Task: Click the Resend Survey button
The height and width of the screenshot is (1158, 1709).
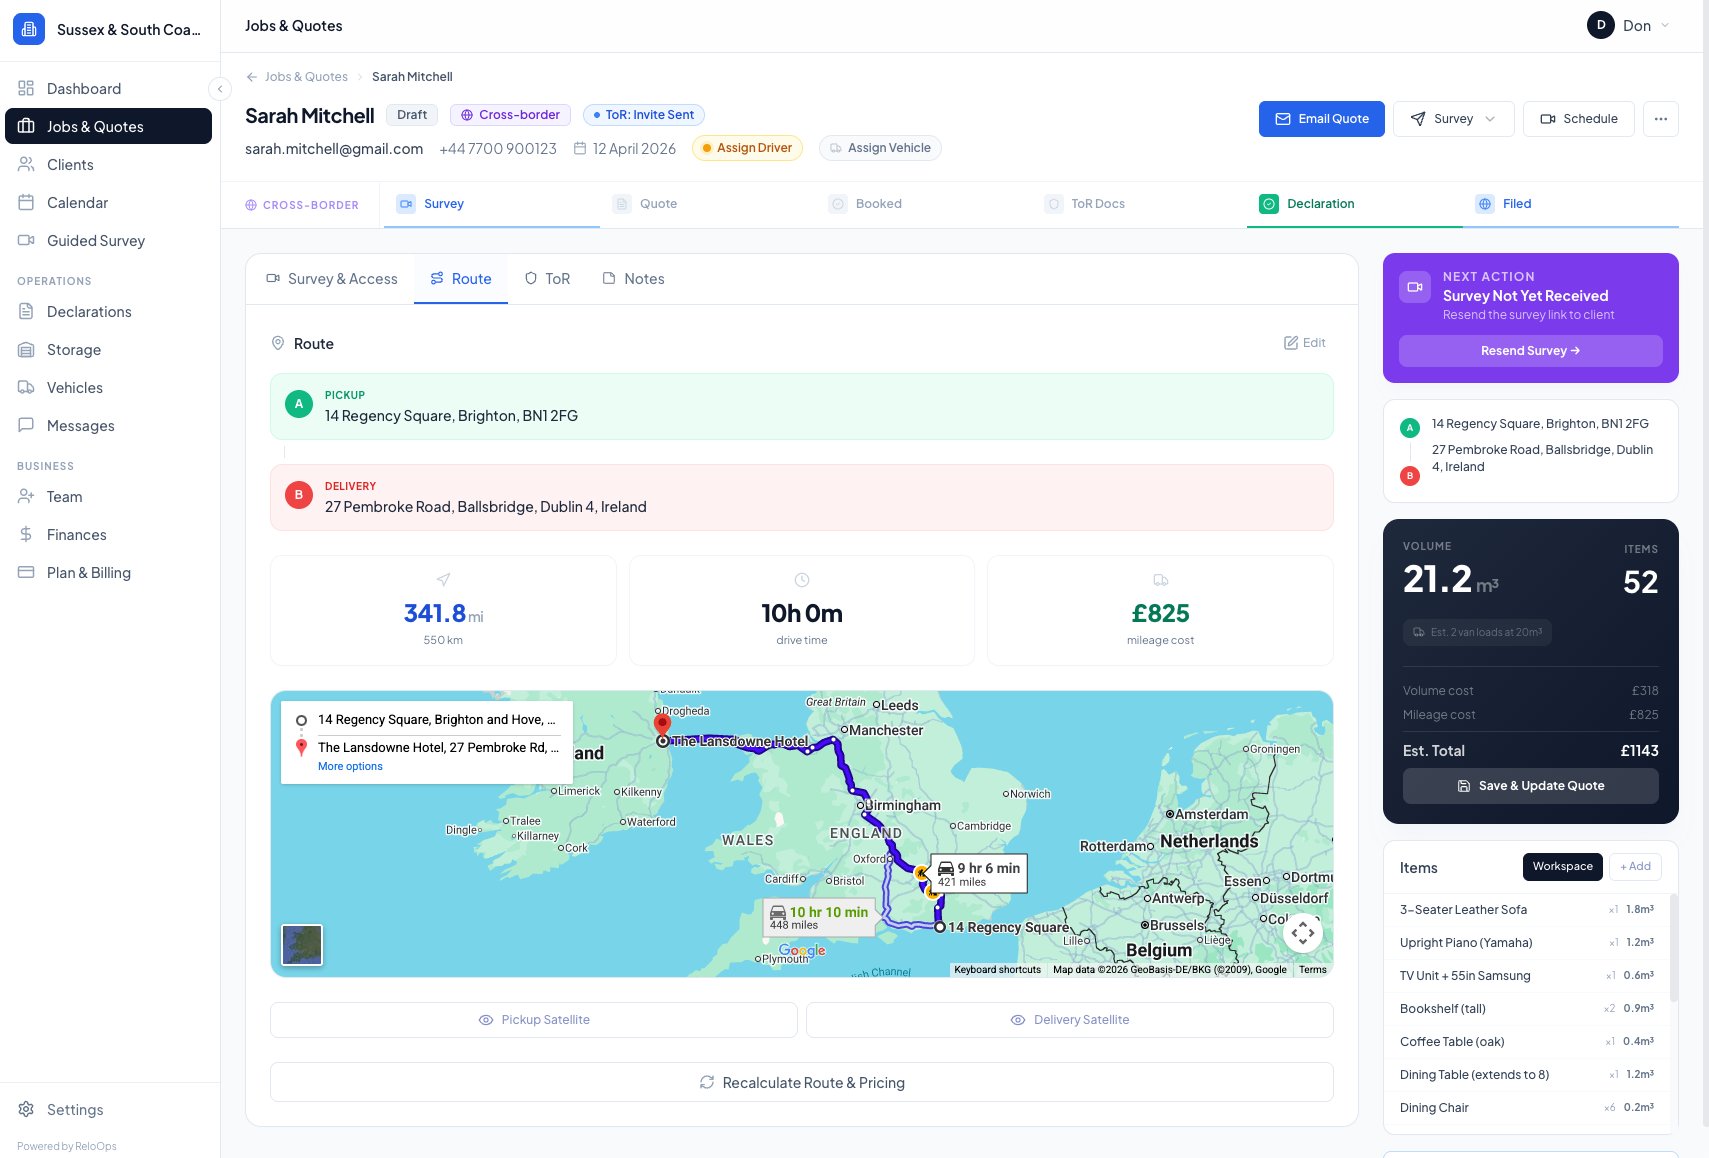Action: tap(1529, 350)
